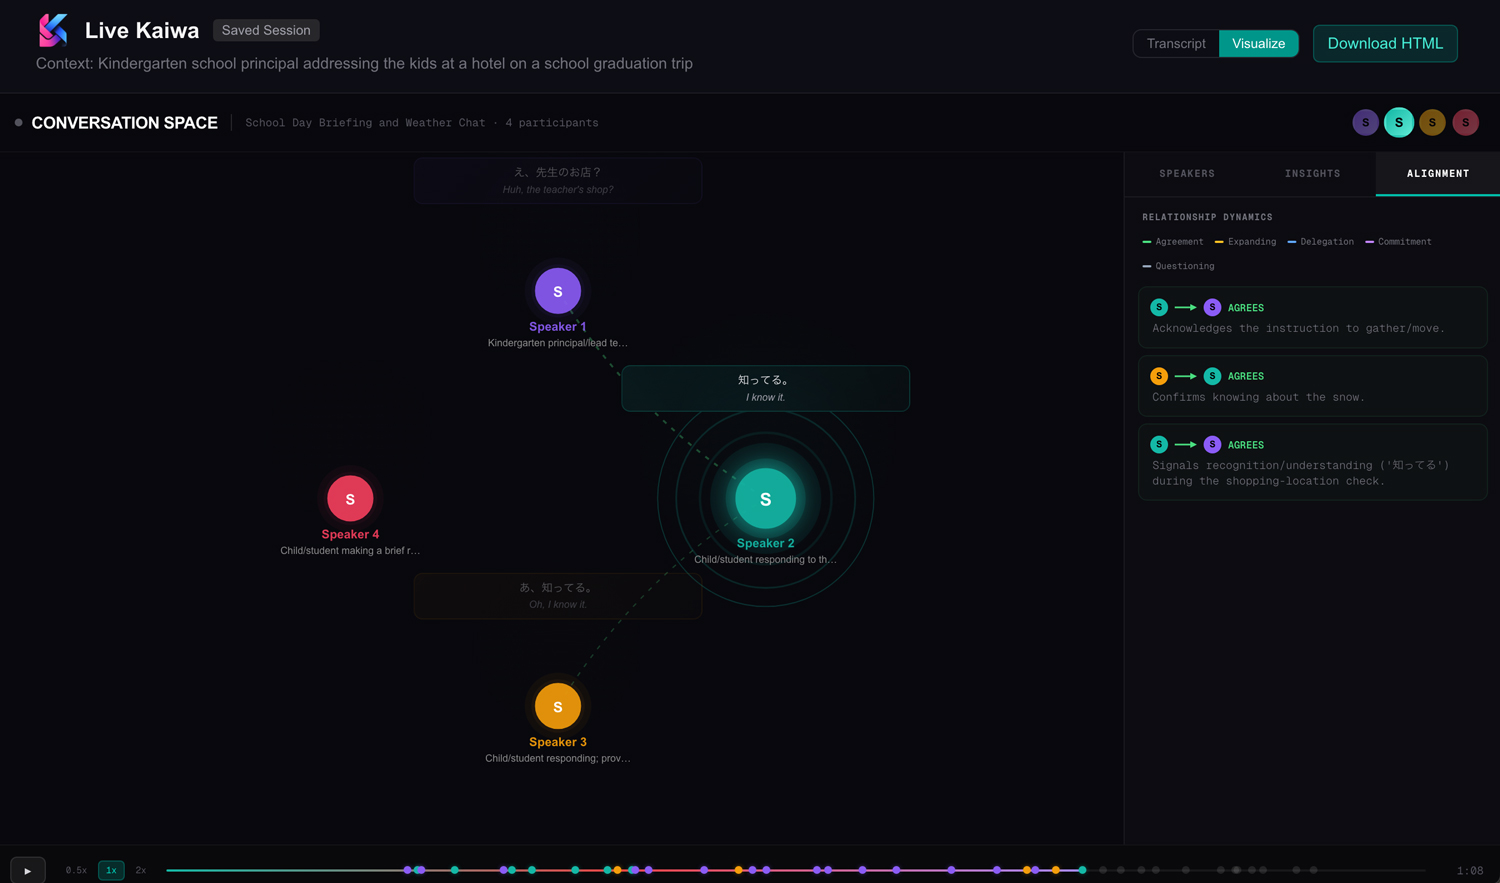Keep playback speed at 1x
Image resolution: width=1500 pixels, height=883 pixels.
pos(110,870)
